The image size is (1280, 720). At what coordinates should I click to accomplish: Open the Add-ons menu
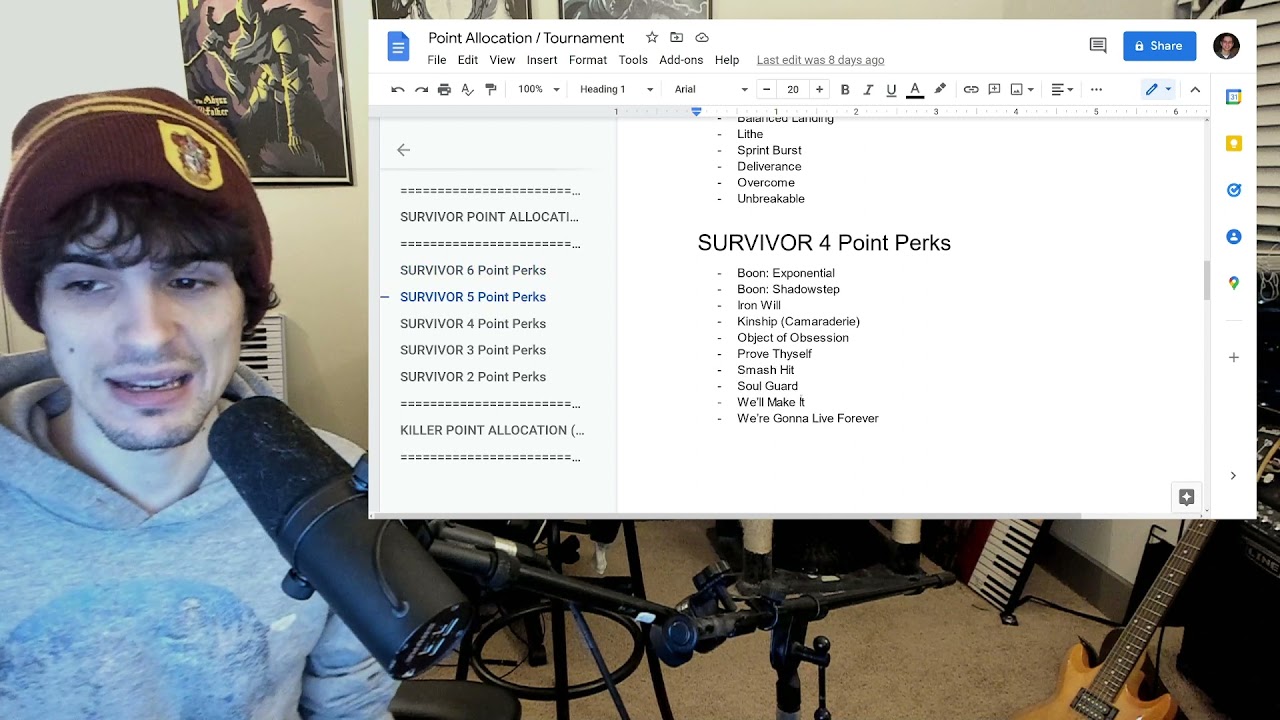[681, 60]
